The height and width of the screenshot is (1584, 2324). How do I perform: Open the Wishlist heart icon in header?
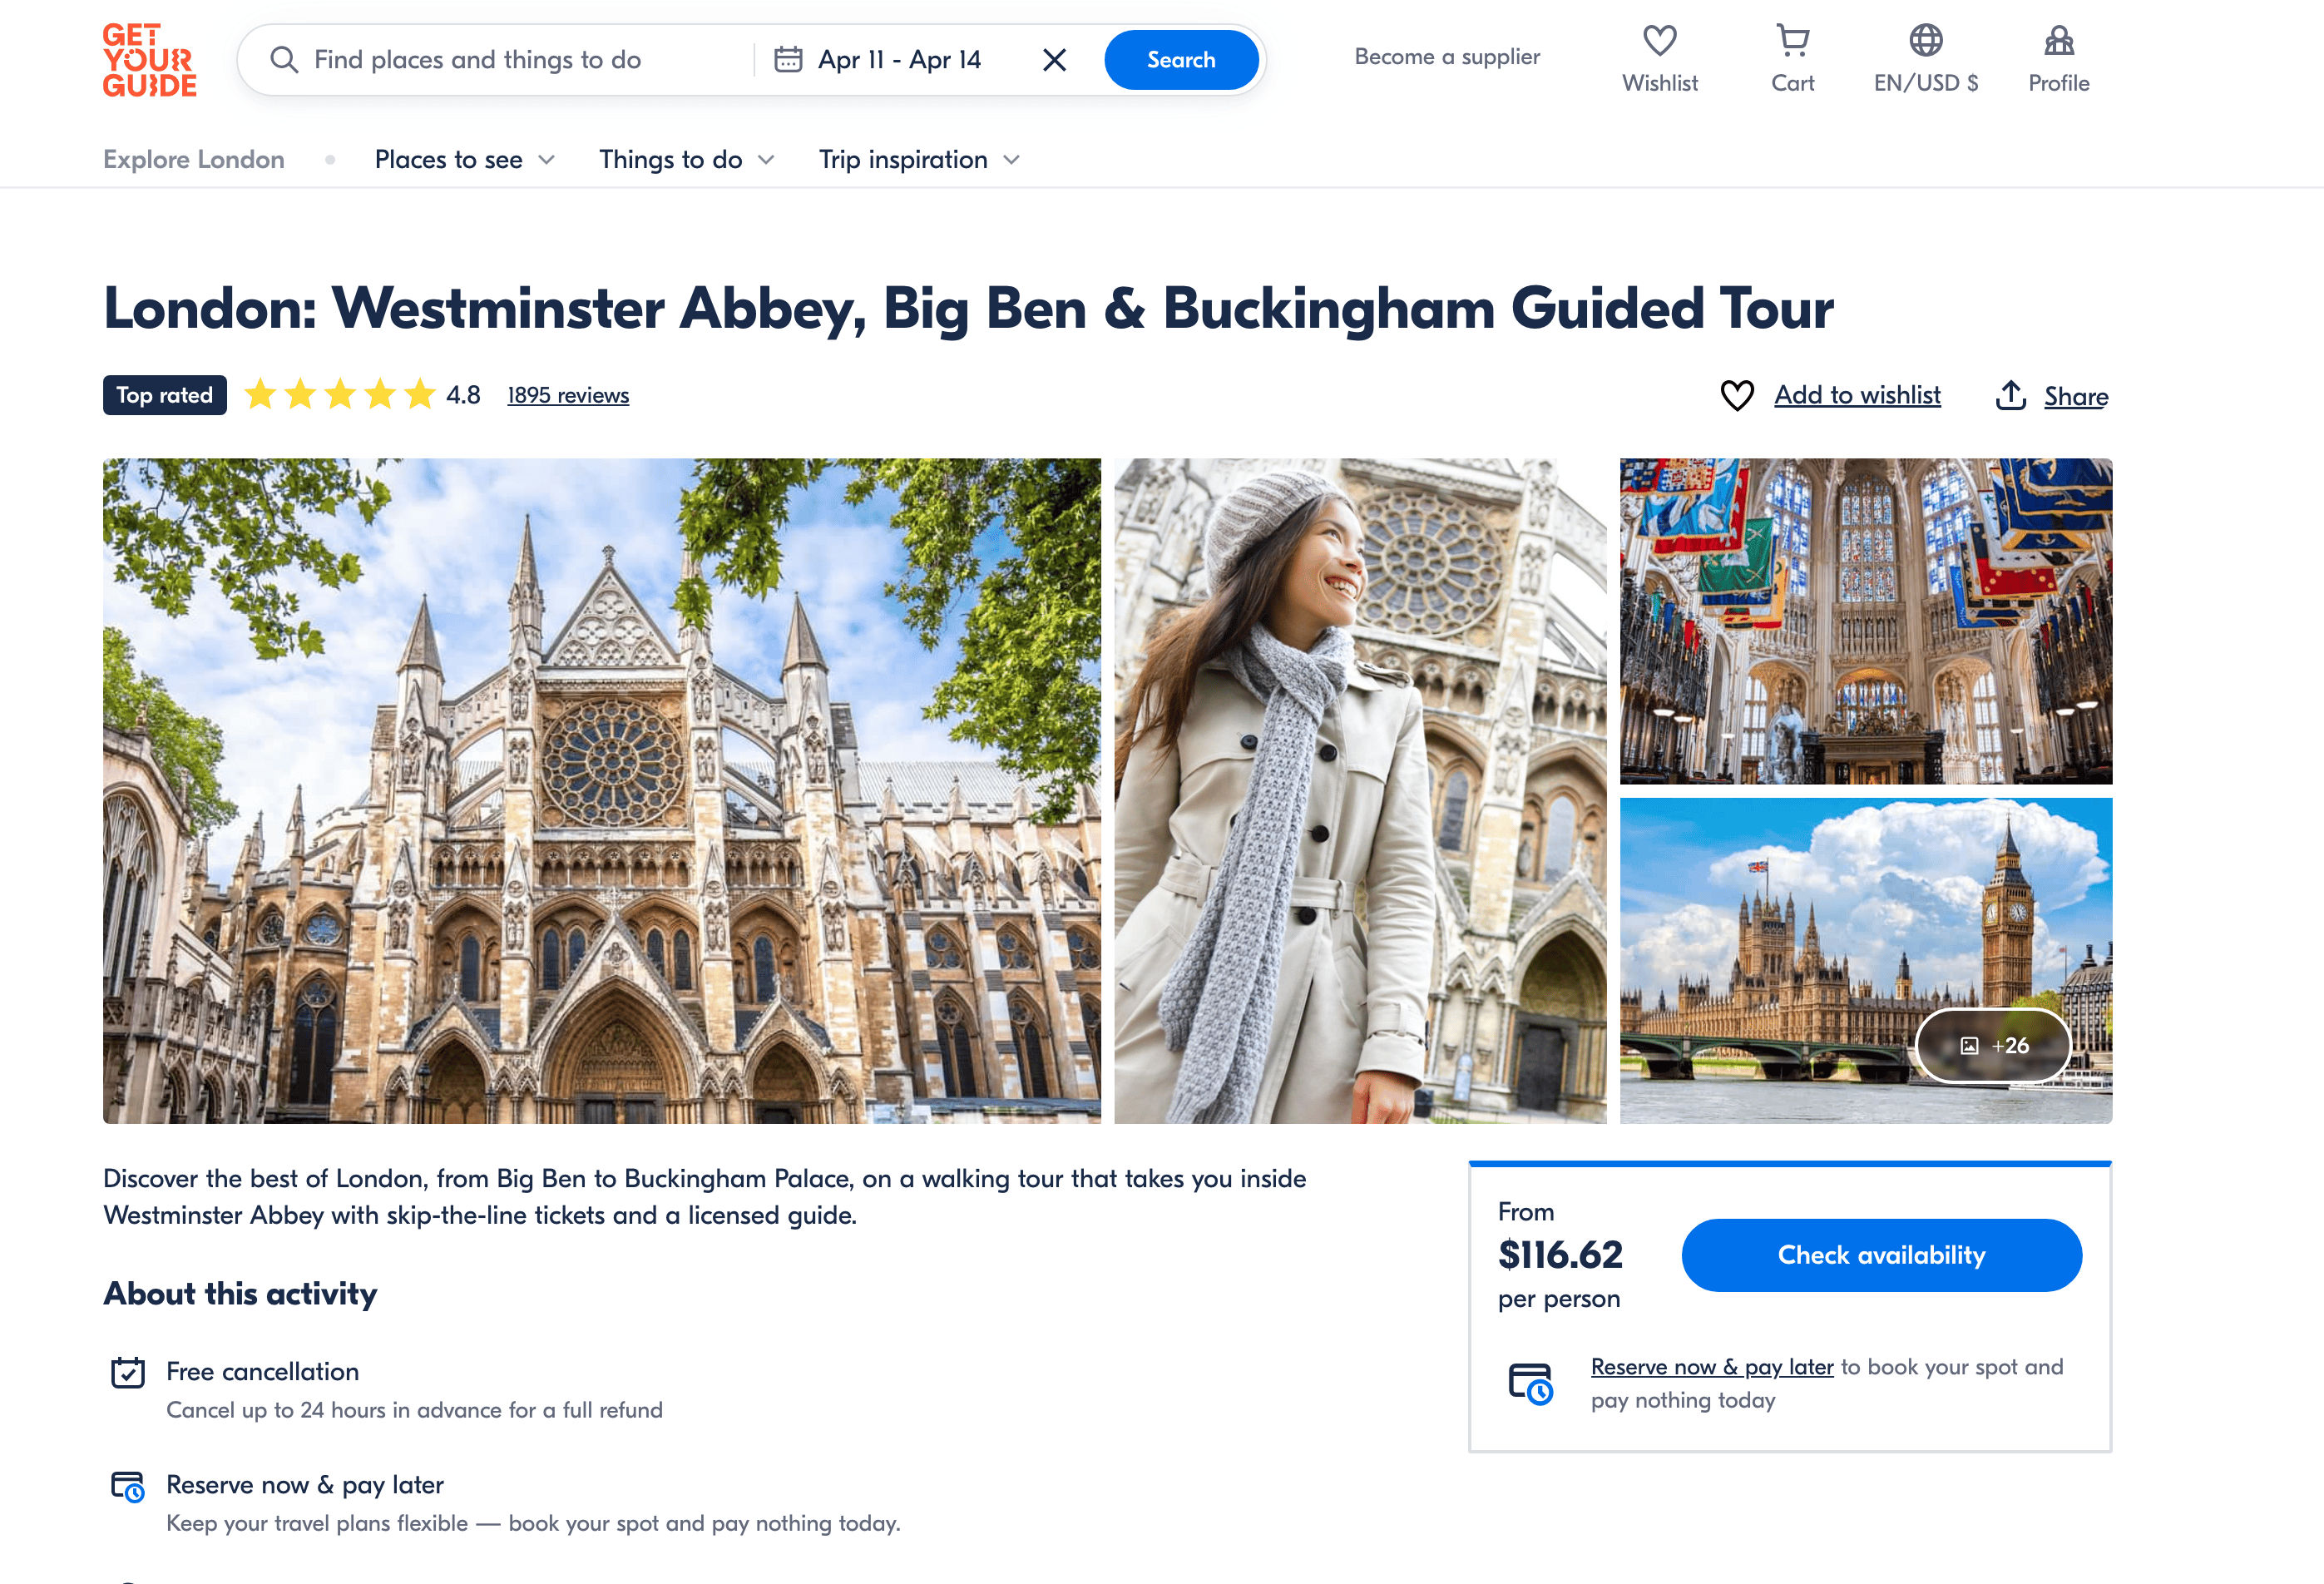pyautogui.click(x=1659, y=41)
